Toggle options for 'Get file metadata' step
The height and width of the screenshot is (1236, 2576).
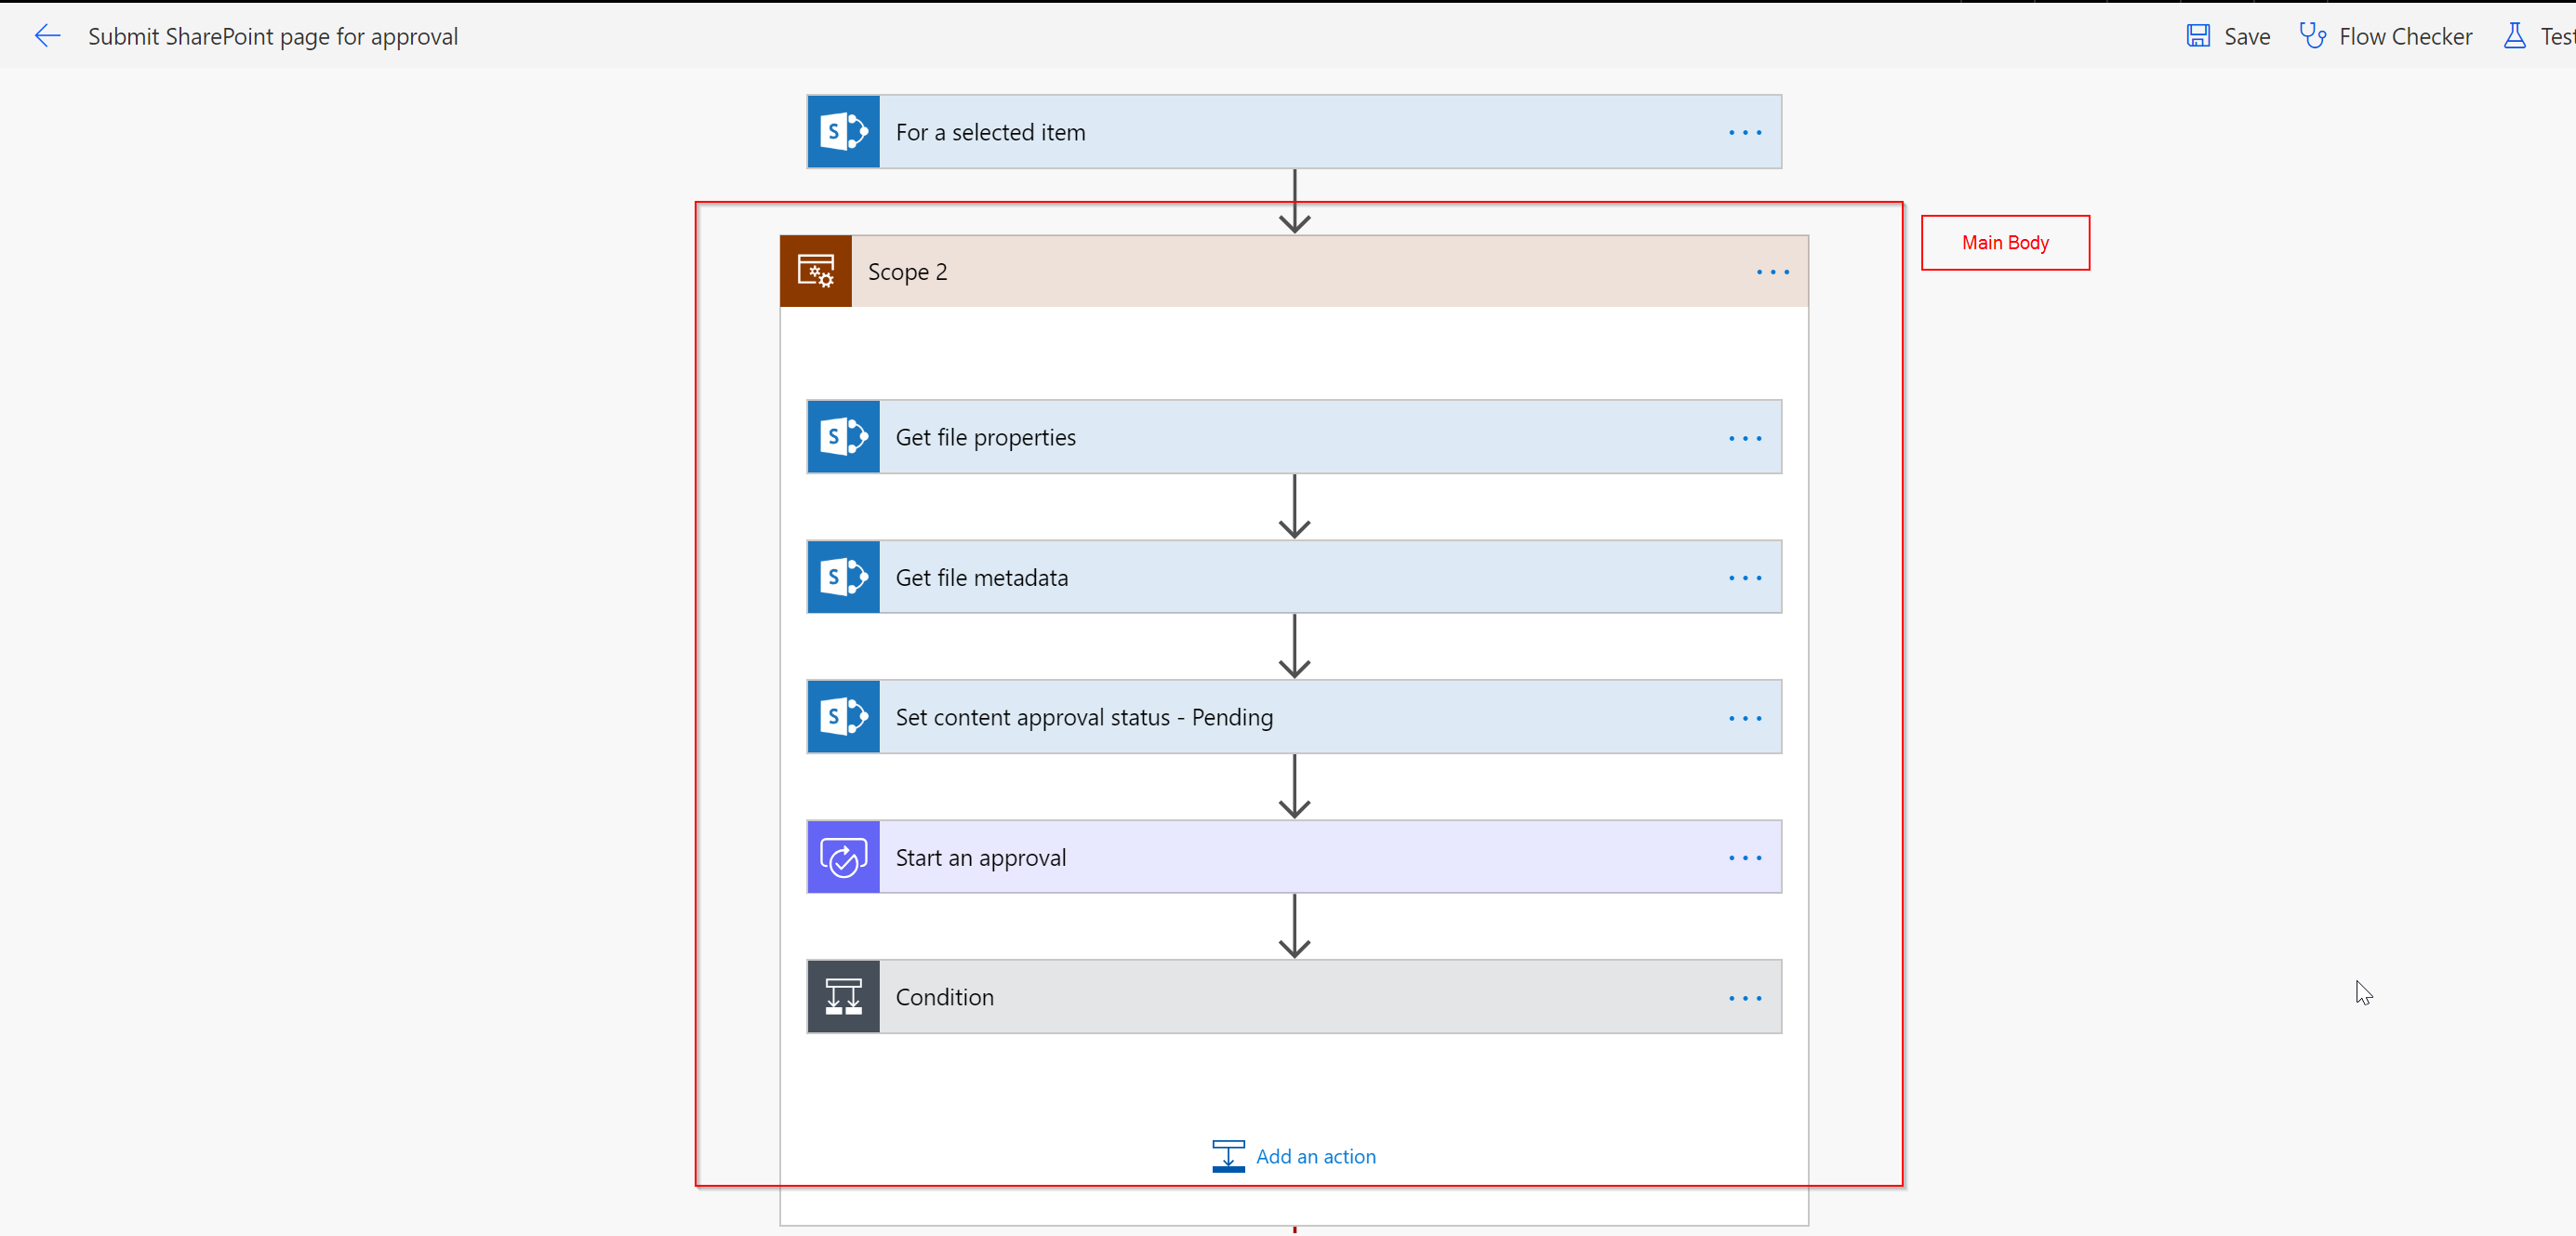coord(1745,577)
